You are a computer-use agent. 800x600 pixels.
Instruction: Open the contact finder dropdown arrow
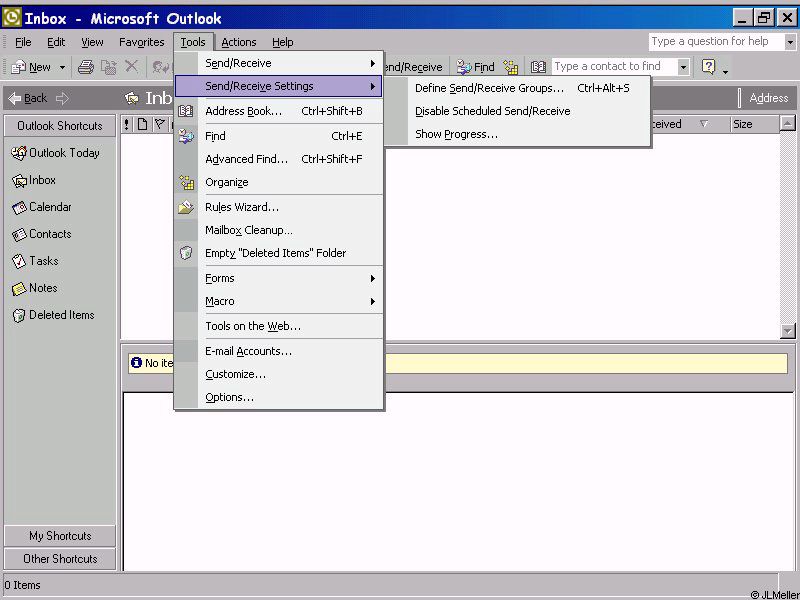[x=683, y=67]
